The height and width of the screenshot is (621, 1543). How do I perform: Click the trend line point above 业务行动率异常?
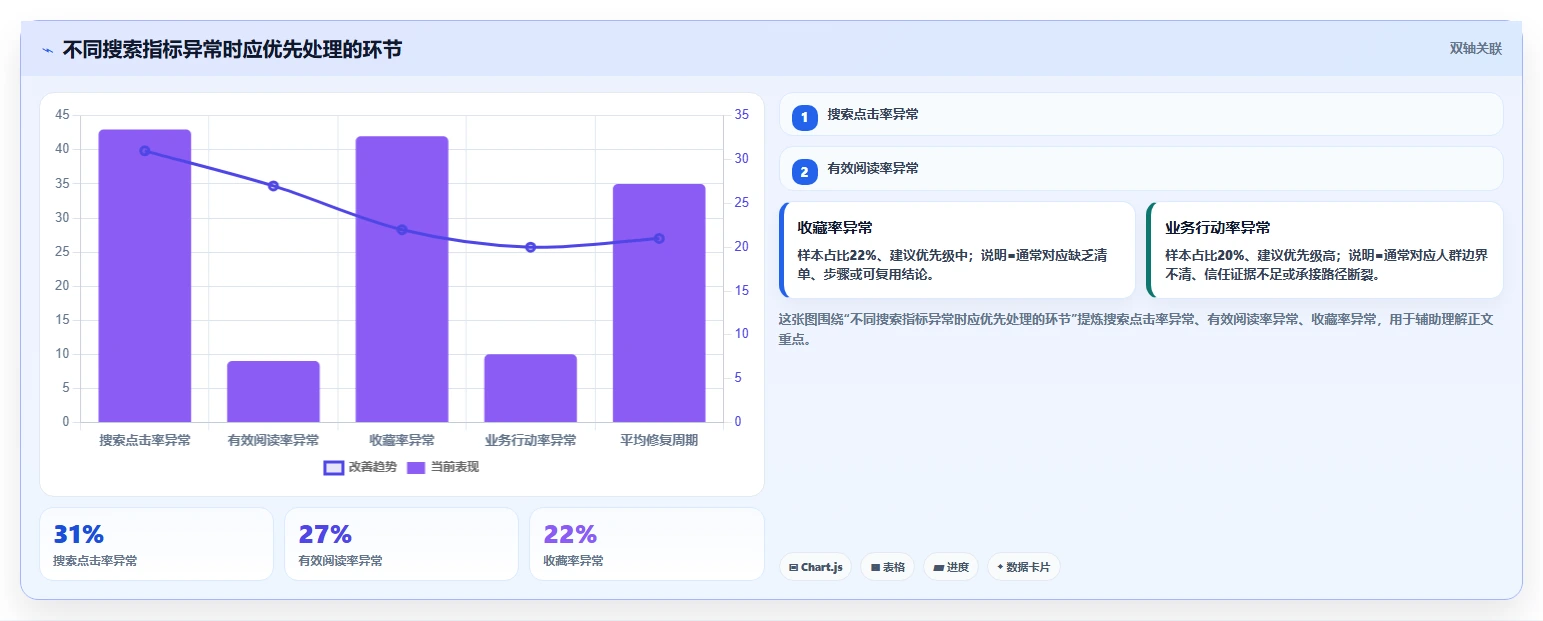(530, 247)
